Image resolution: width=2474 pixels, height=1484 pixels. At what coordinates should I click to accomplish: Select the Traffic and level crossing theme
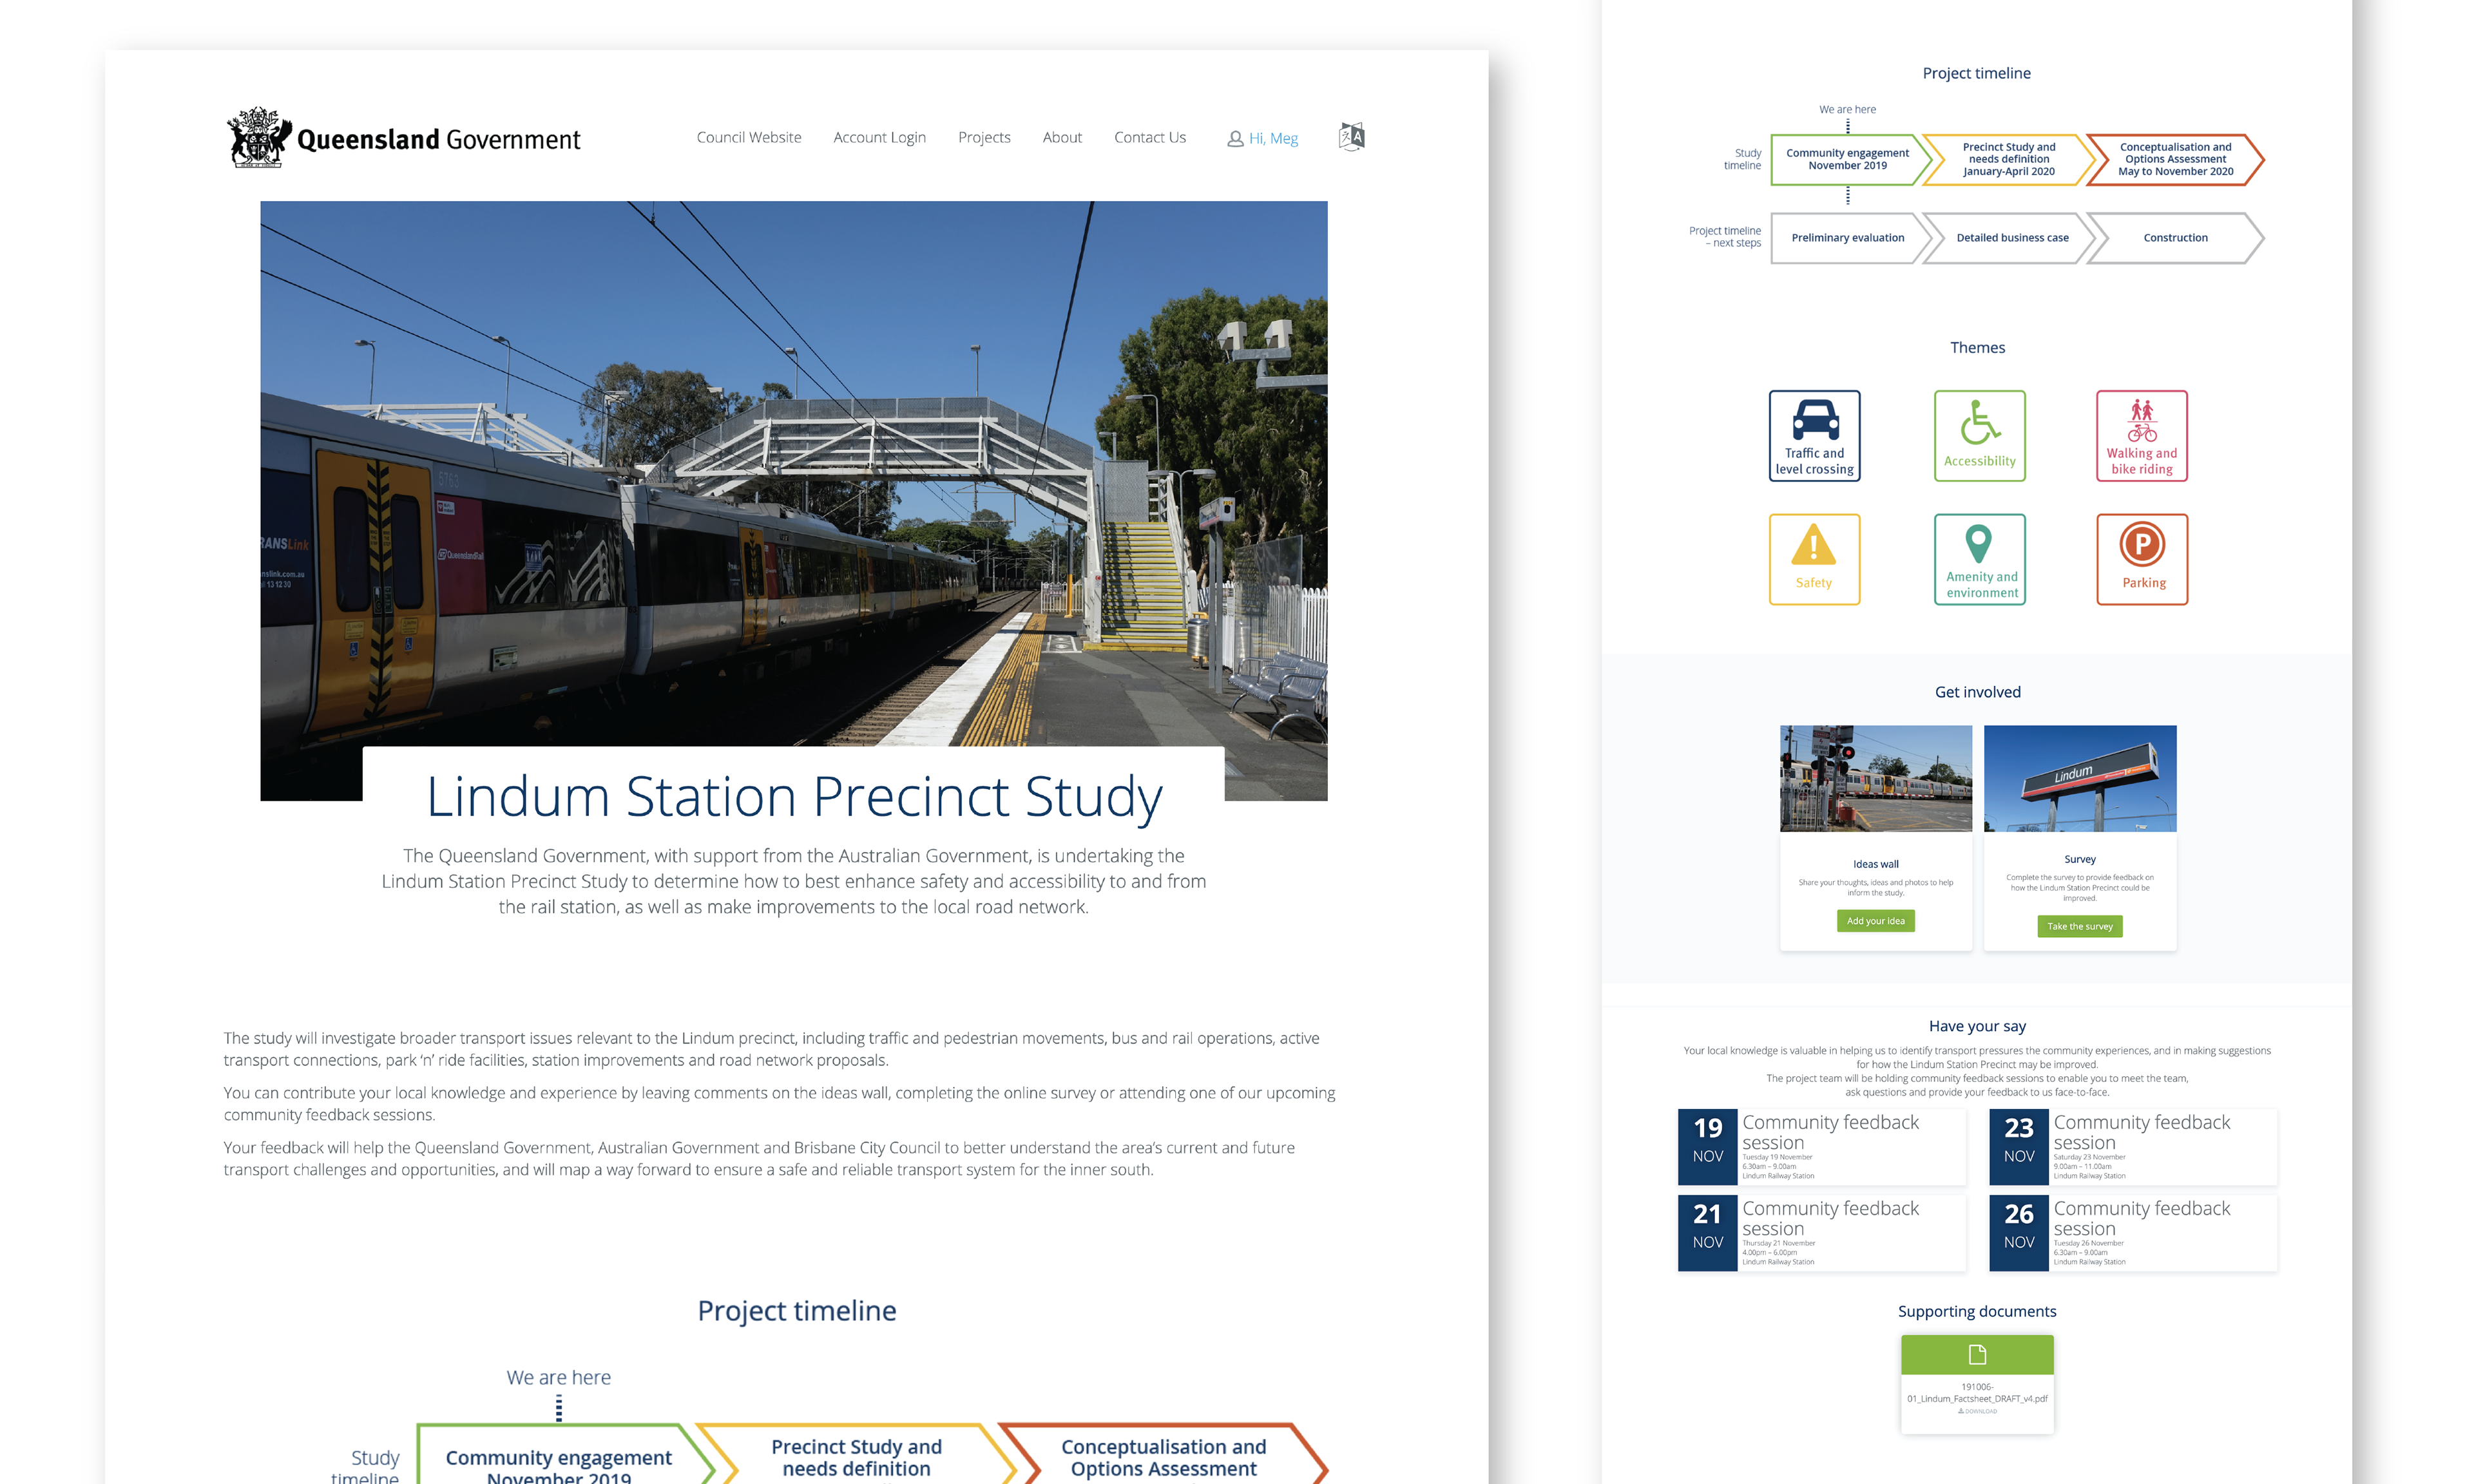1814,436
